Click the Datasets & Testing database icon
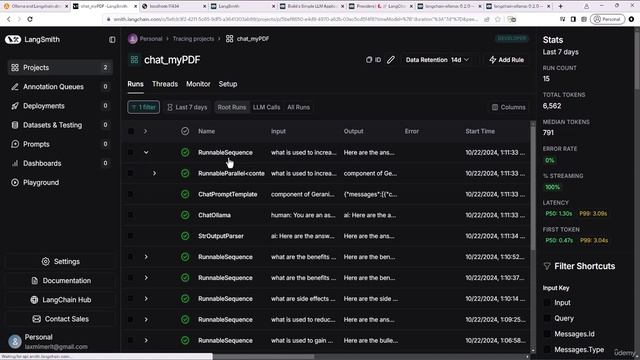 click(15, 125)
